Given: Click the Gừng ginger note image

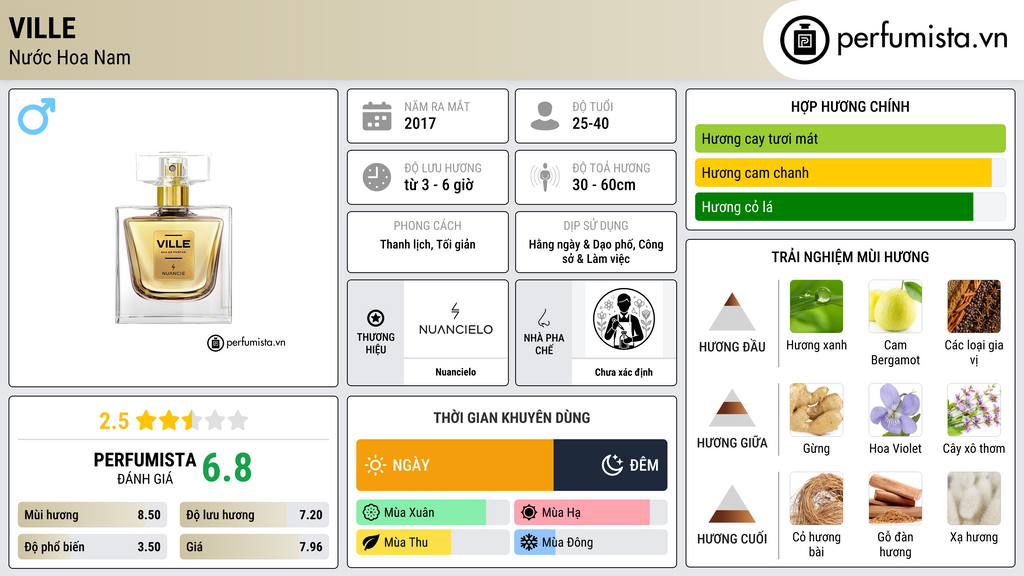Looking at the screenshot, I should click(x=816, y=409).
